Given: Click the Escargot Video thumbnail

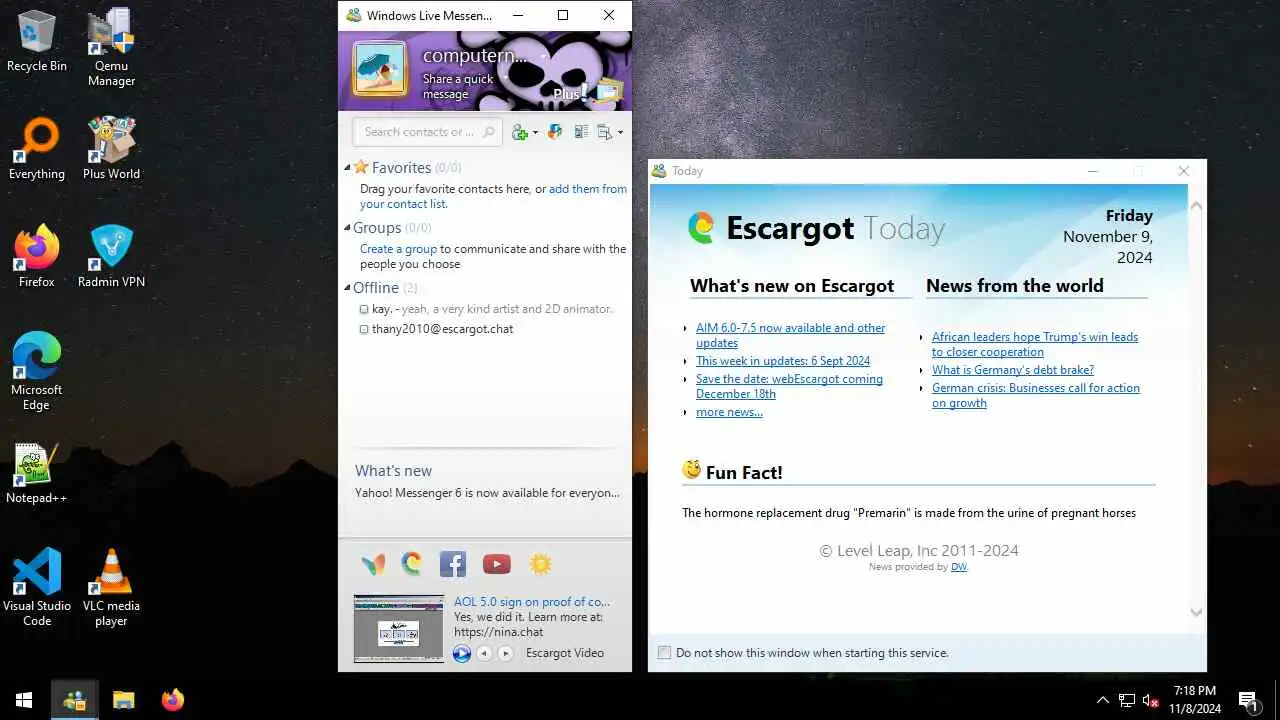Looking at the screenshot, I should pyautogui.click(x=398, y=629).
